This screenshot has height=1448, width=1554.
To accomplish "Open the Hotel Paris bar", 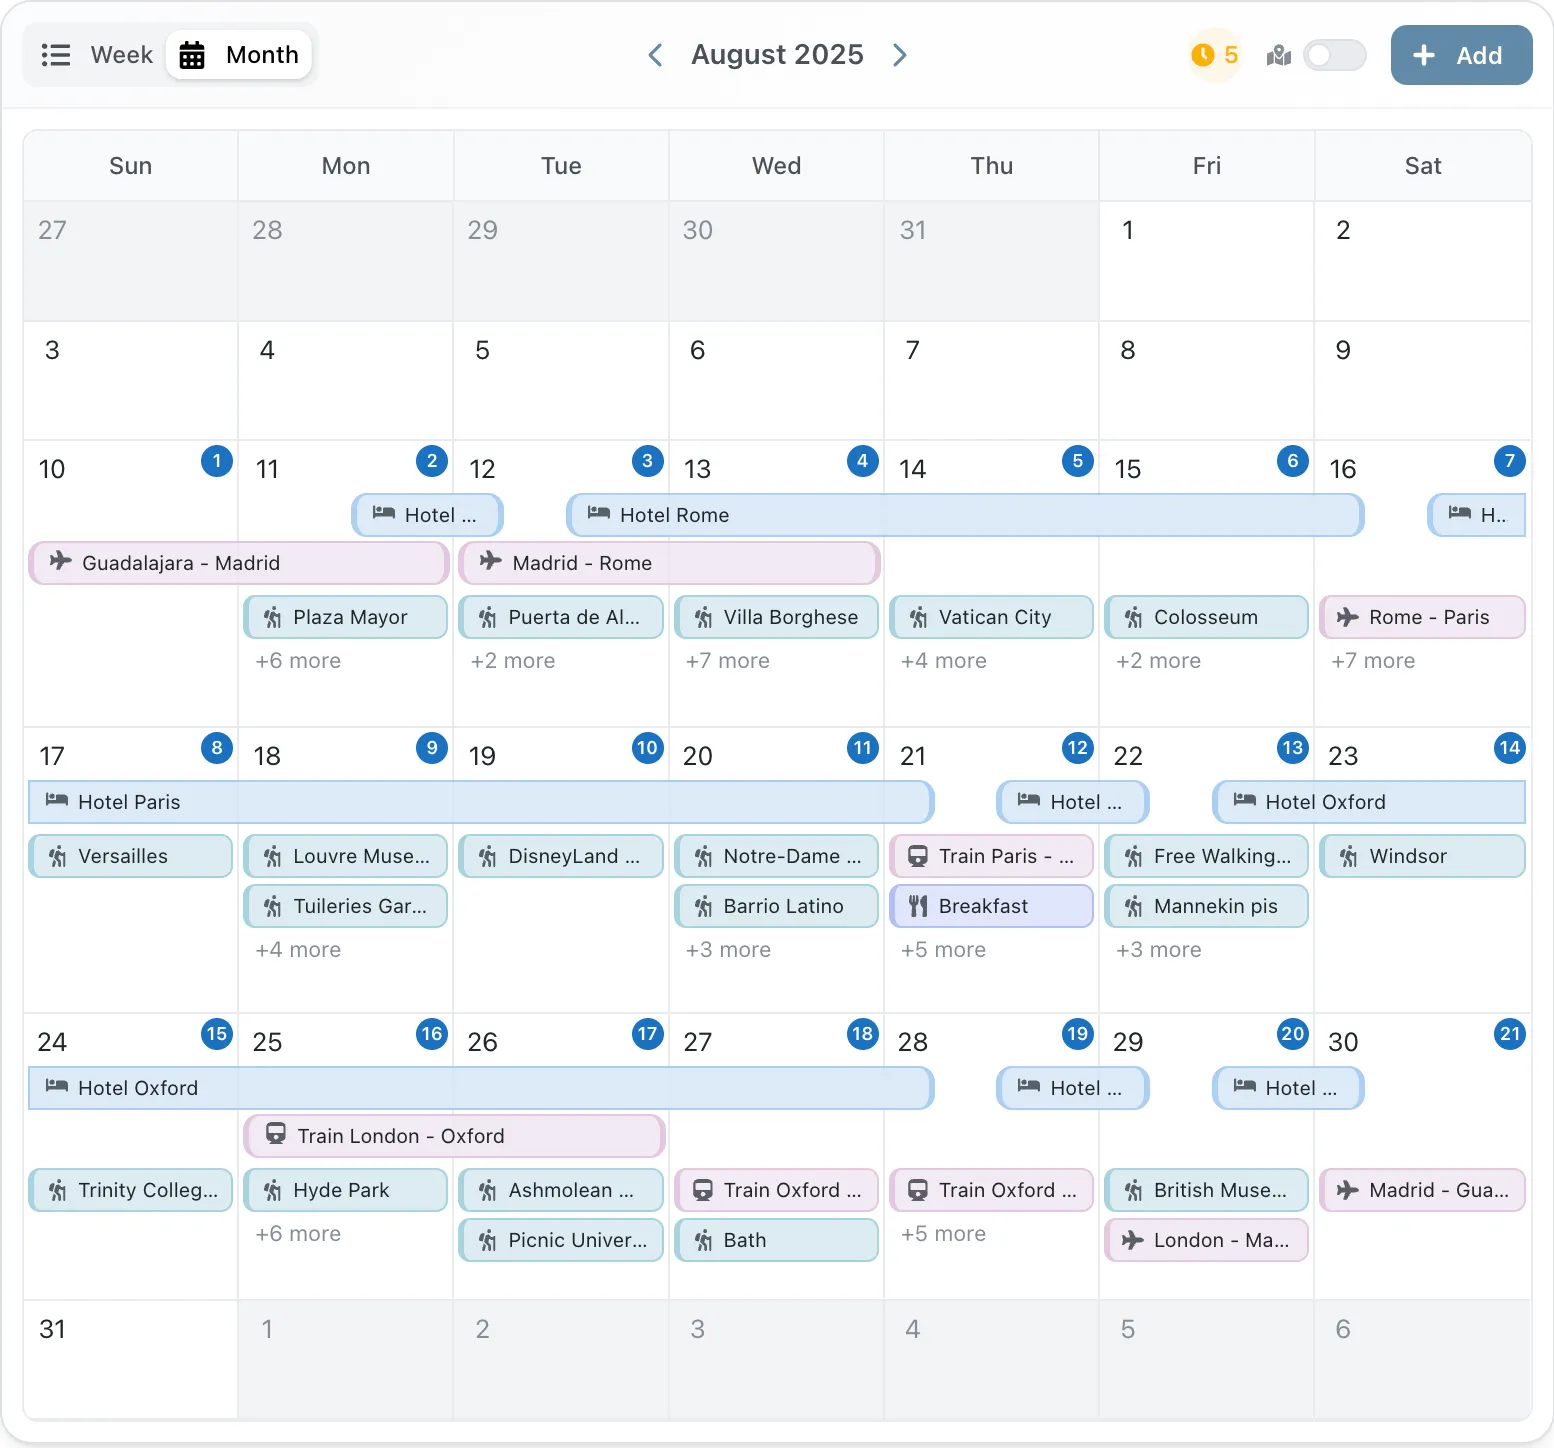I will (x=480, y=802).
